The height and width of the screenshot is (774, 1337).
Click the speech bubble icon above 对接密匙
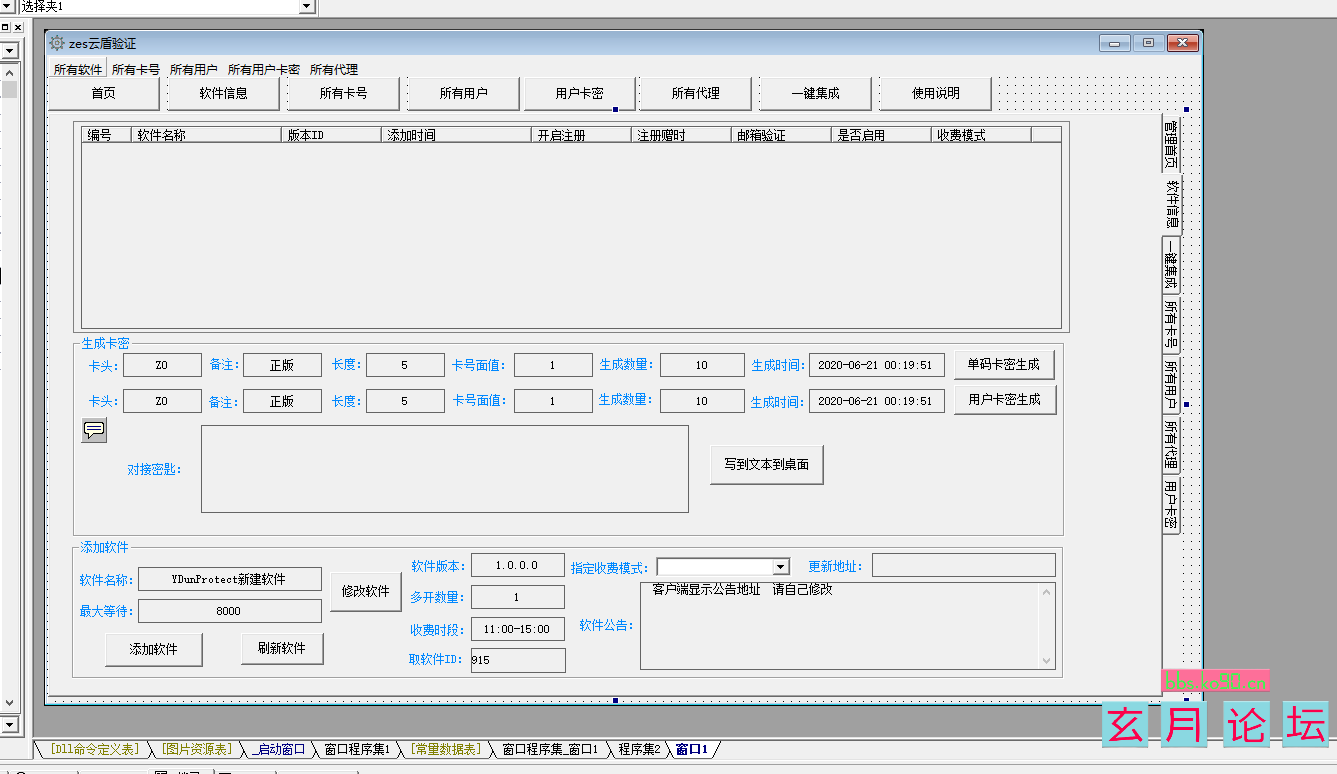94,430
